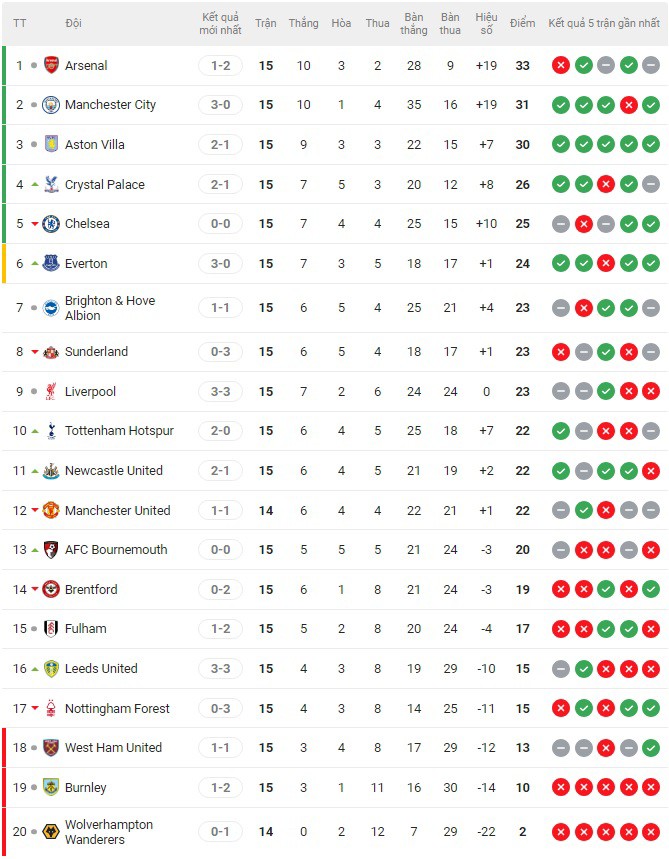669x859 pixels.
Task: Click the Liverpool club crest
Action: [51, 391]
